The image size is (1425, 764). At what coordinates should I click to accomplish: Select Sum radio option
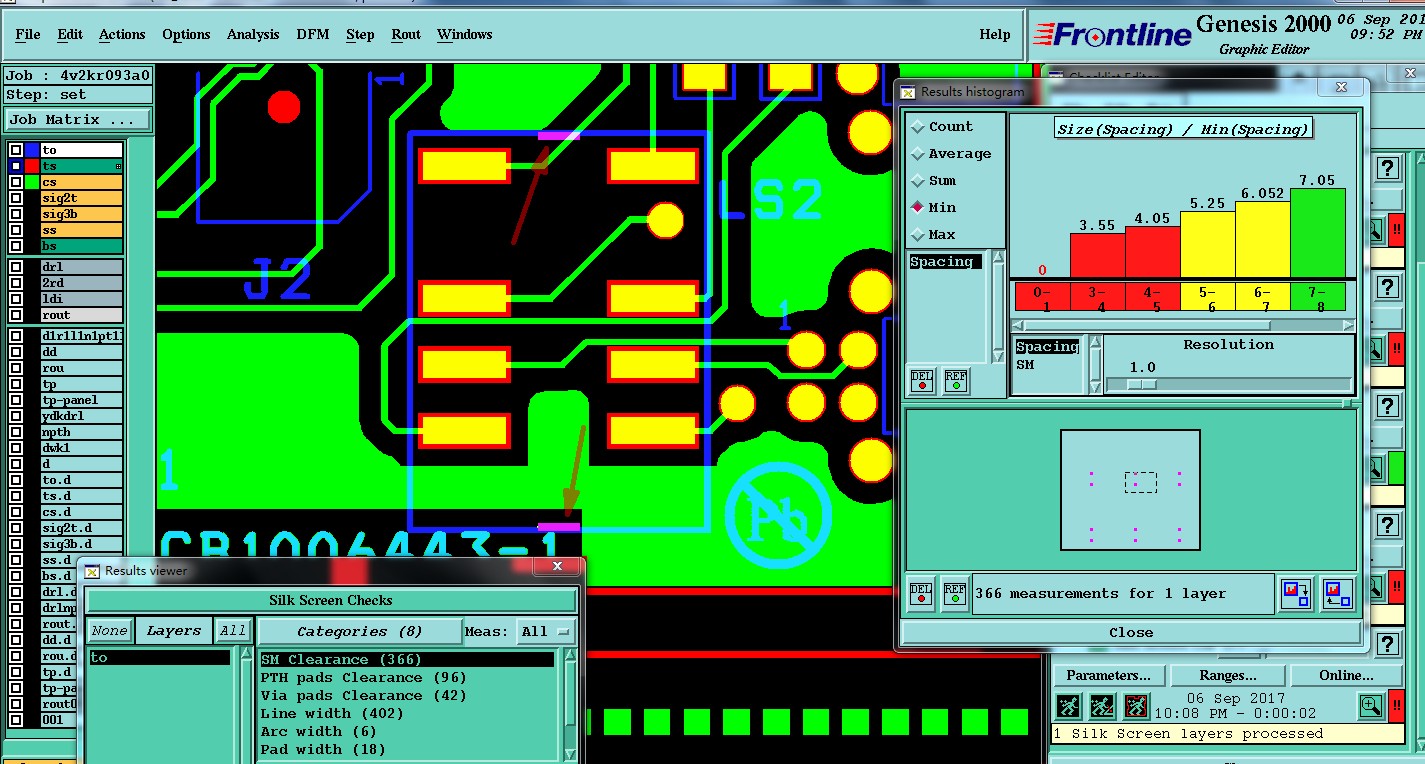[918, 181]
